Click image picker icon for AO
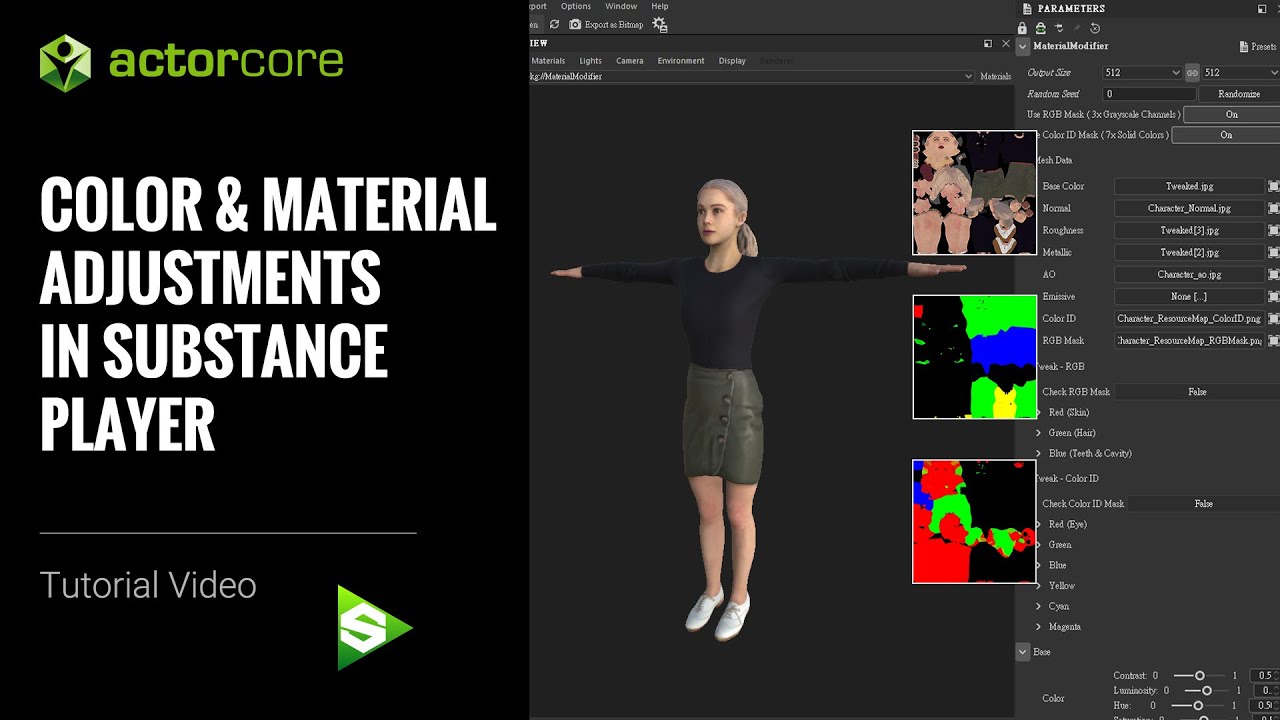 (1274, 274)
